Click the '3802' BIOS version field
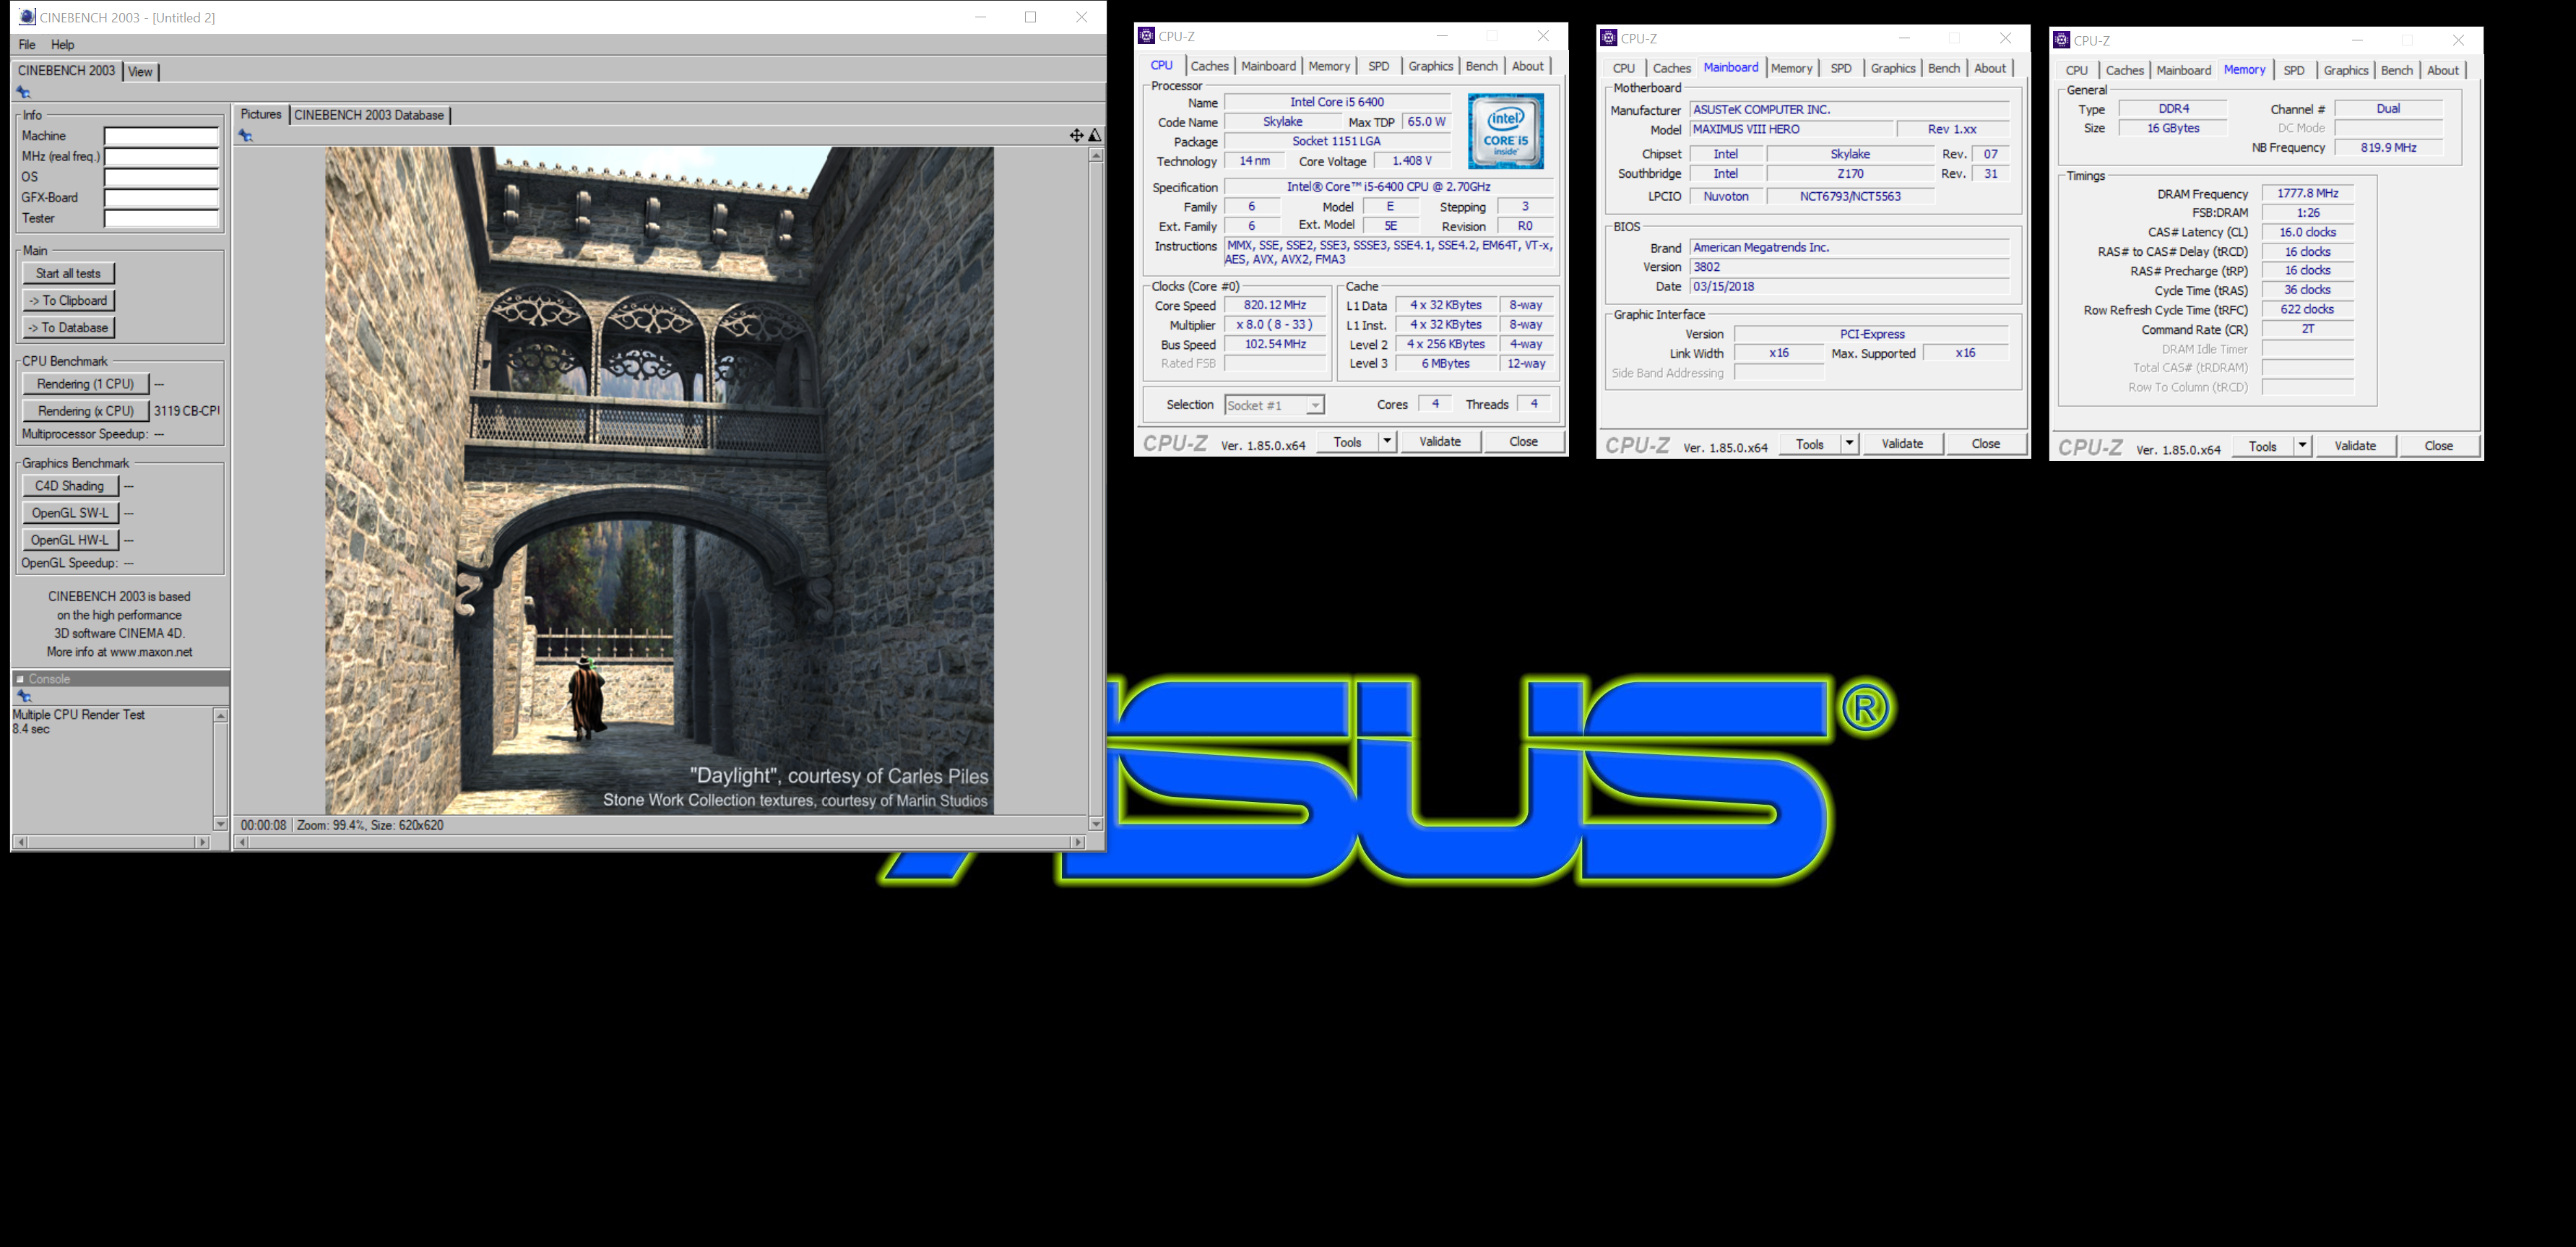2576x1247 pixels. click(x=1849, y=267)
